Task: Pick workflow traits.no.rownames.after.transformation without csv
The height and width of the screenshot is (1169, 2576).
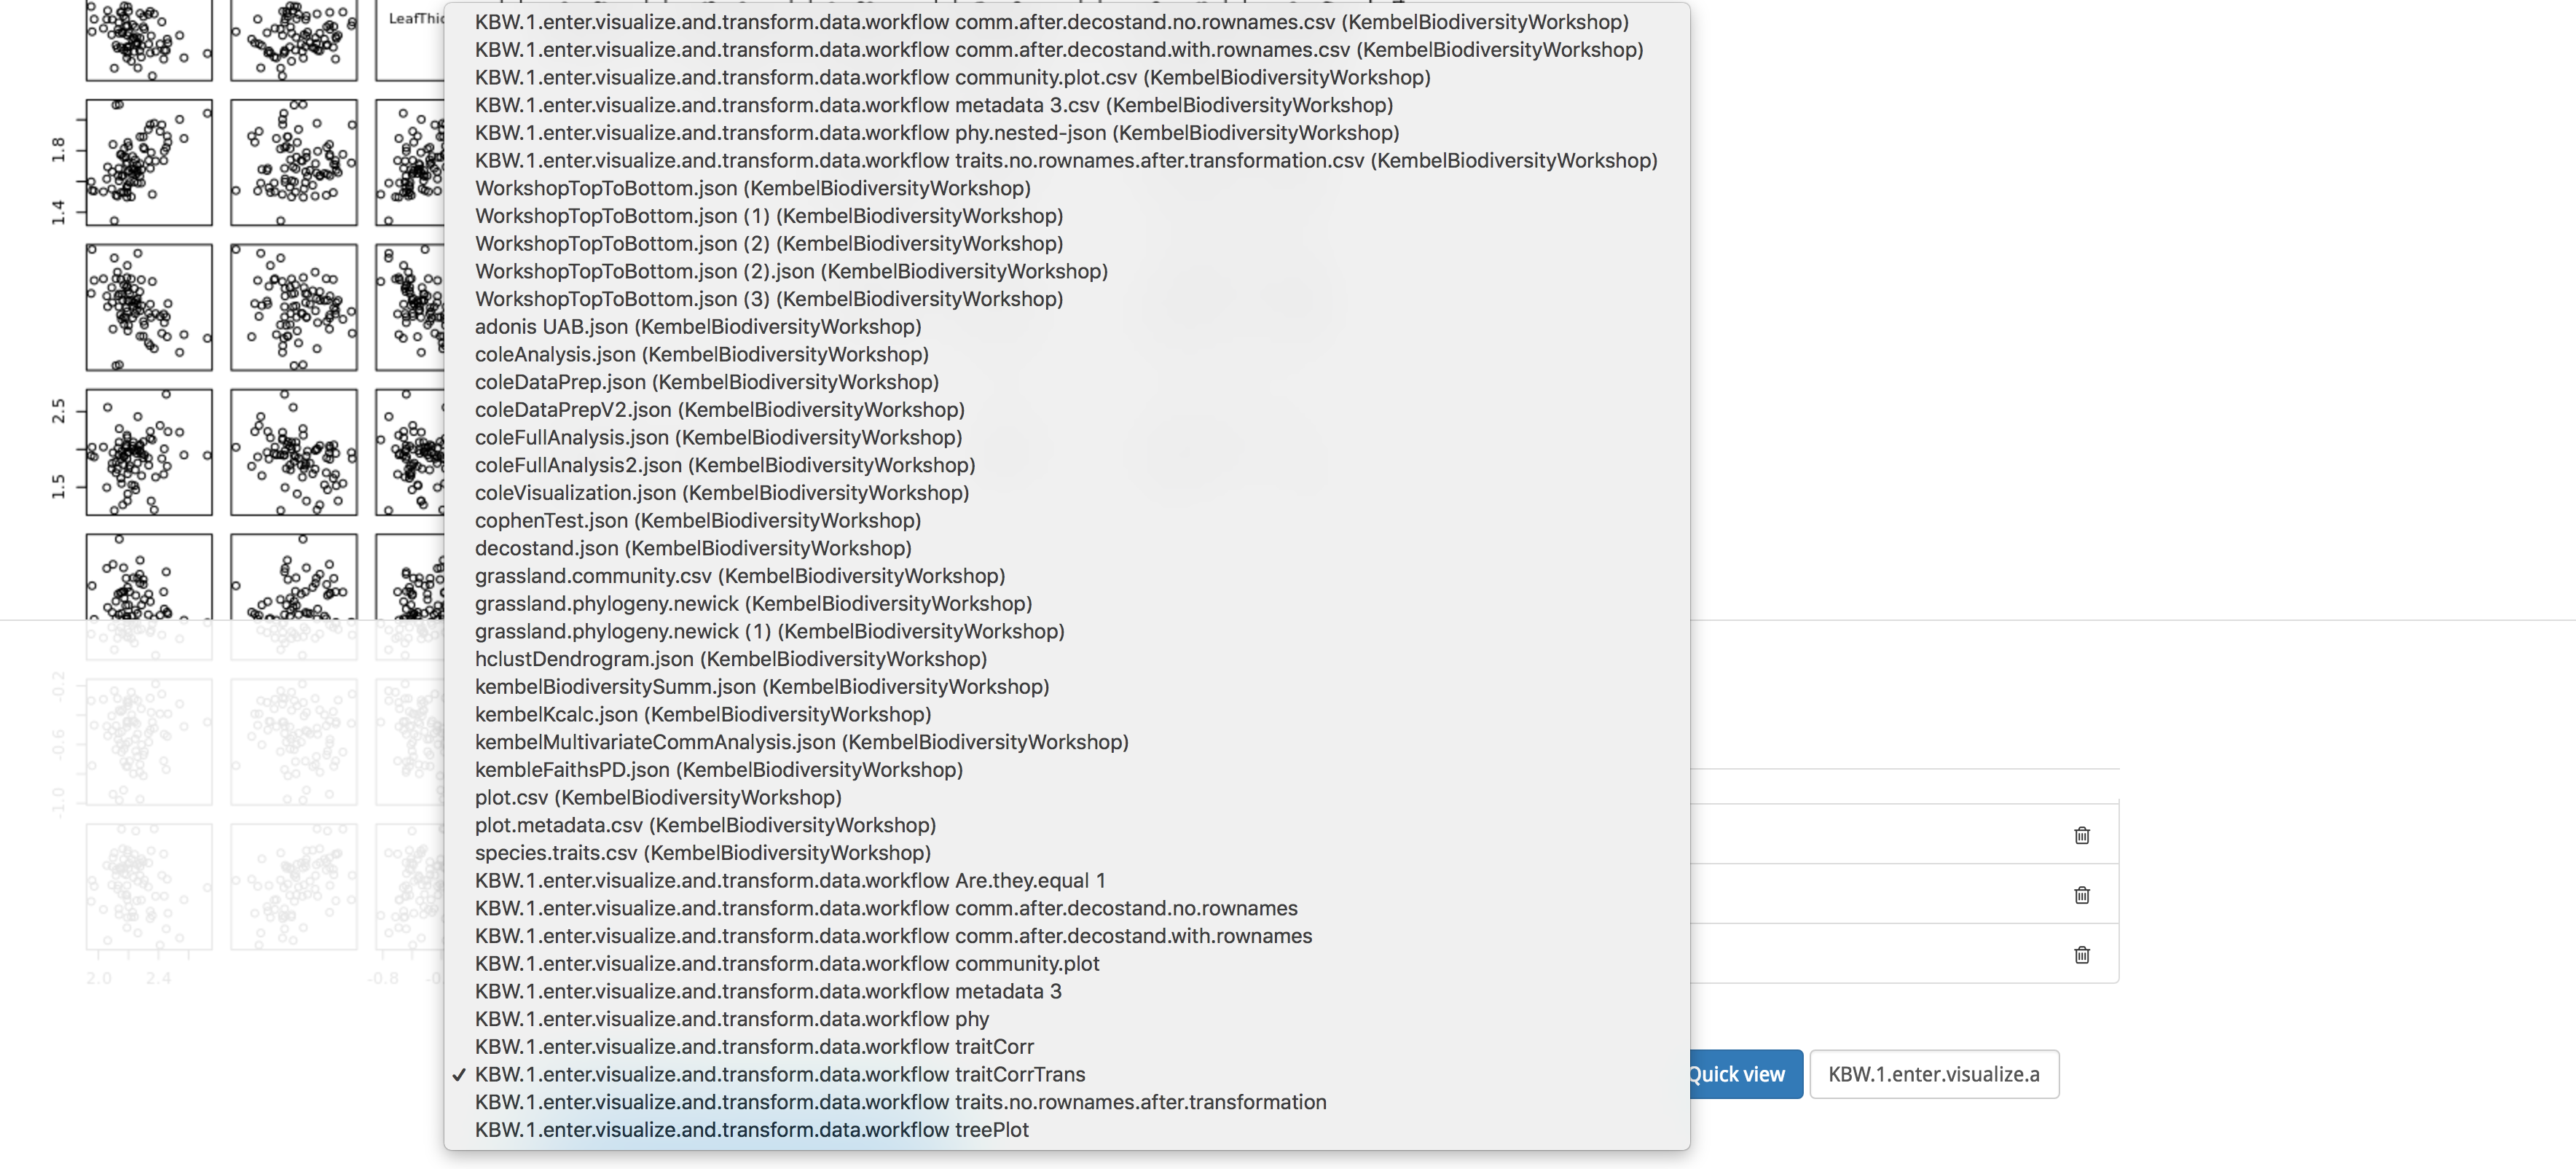Action: (x=1066, y=1102)
